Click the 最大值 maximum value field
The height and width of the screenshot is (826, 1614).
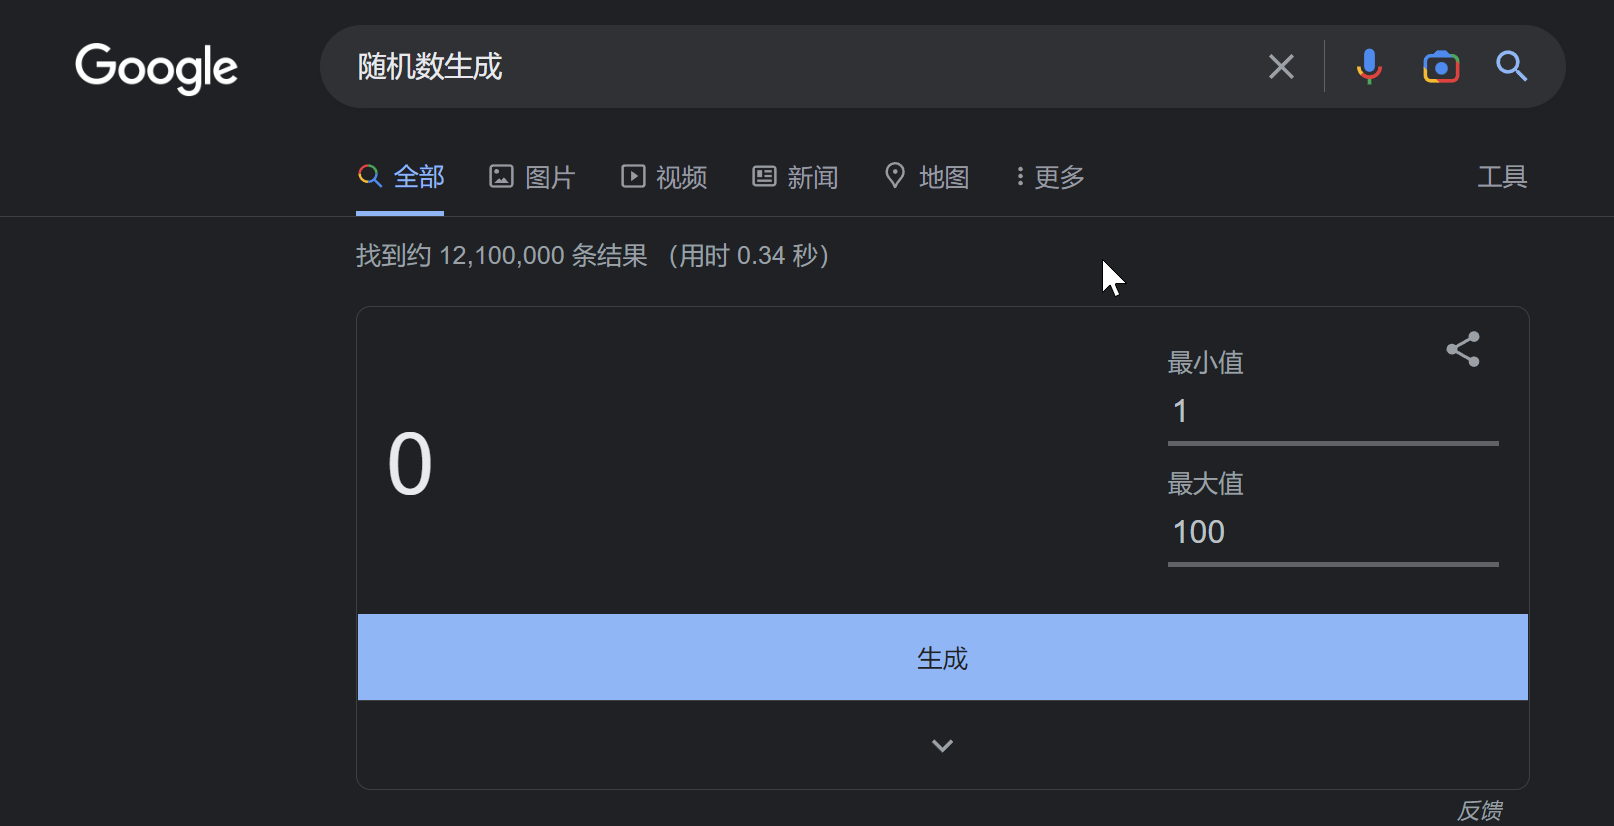(x=1332, y=532)
